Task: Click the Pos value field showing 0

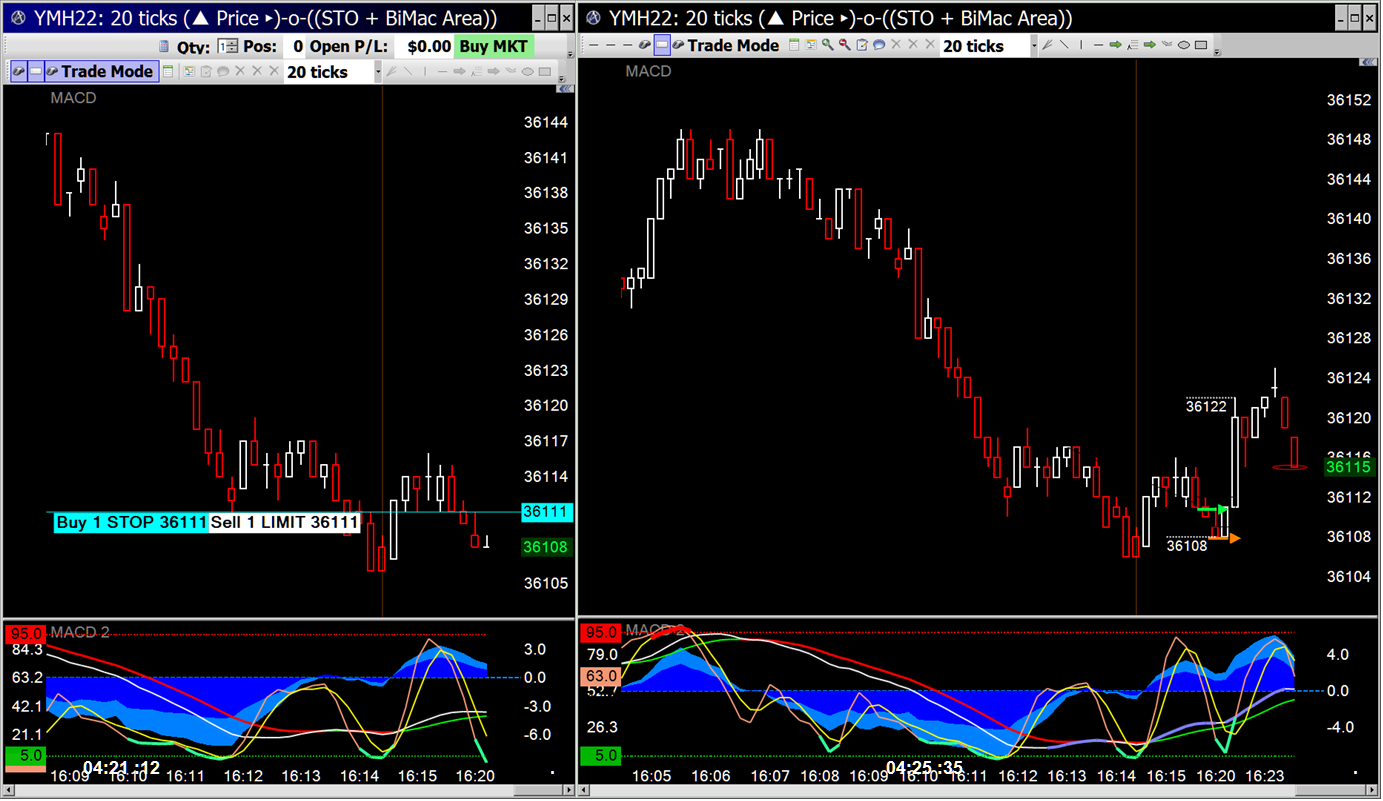Action: [294, 46]
